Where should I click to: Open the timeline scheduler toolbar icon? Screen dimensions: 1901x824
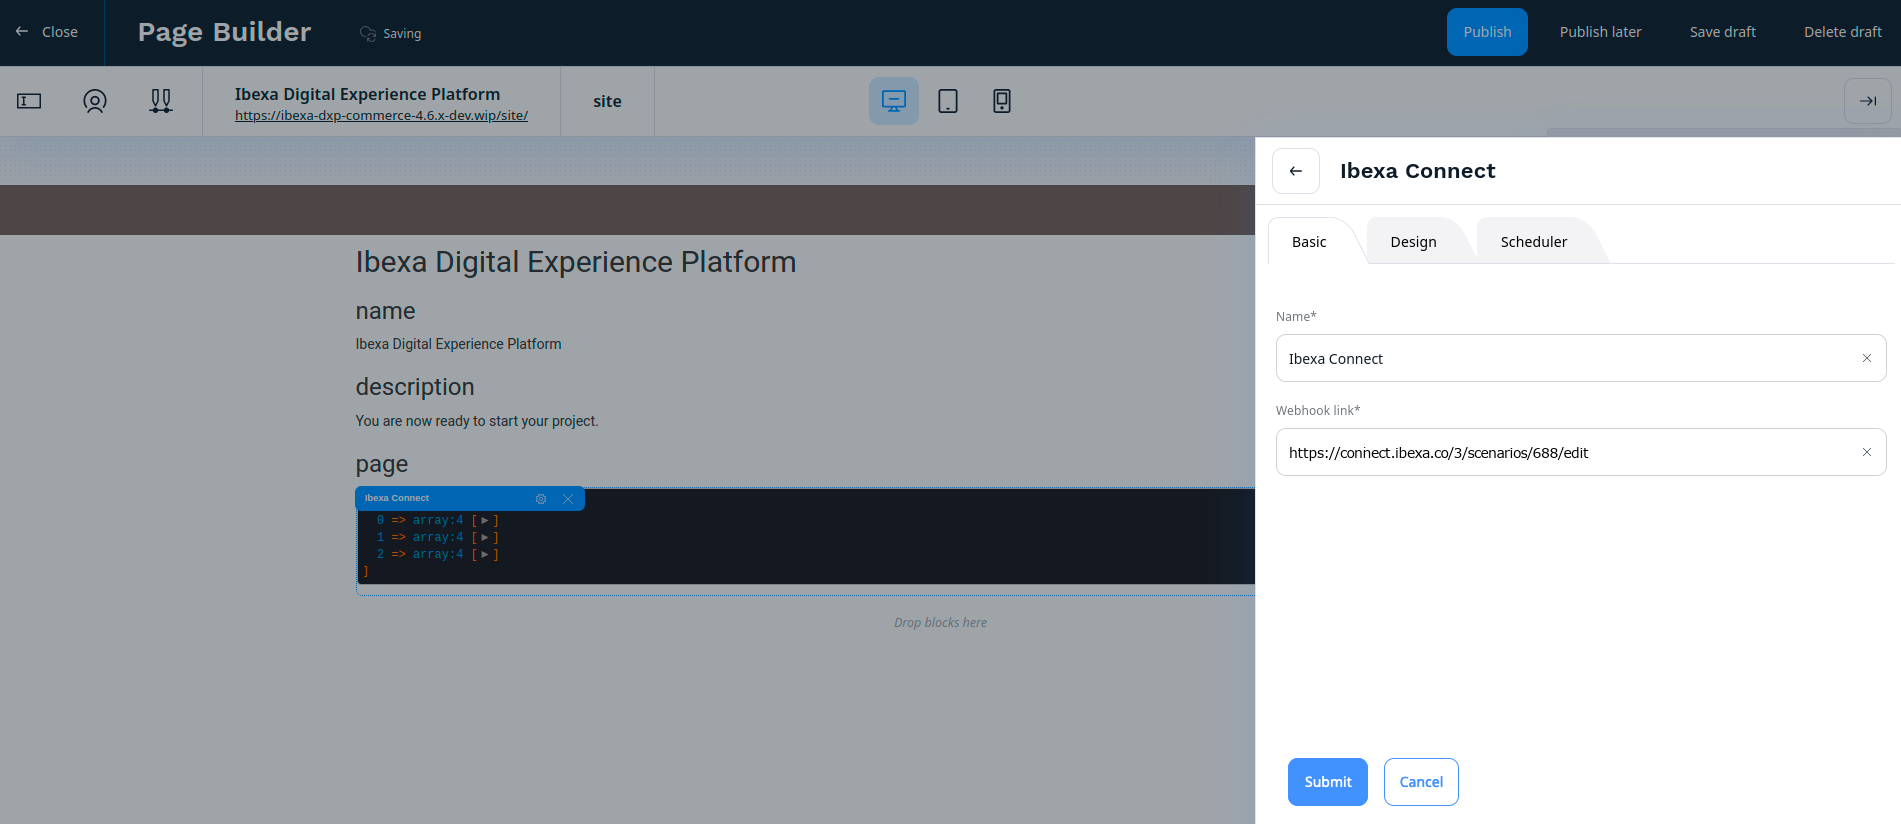coord(161,101)
